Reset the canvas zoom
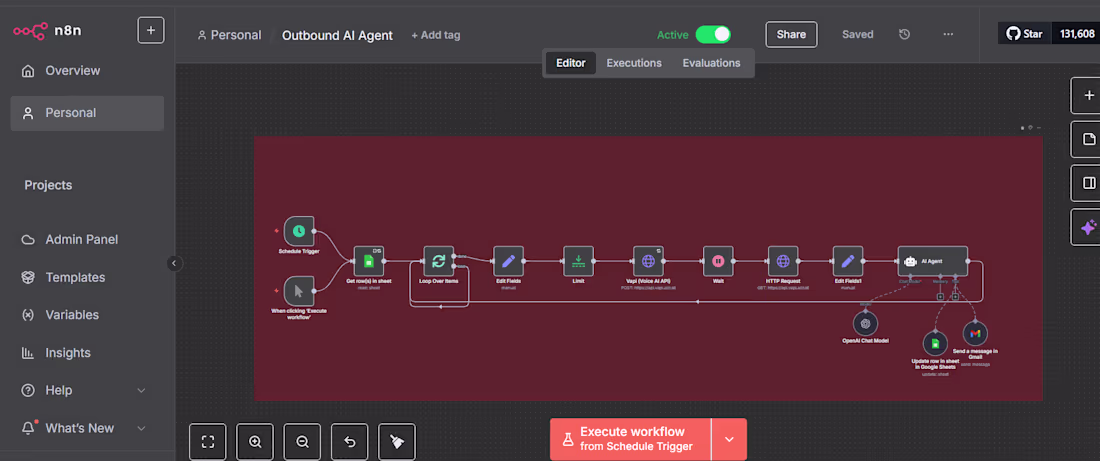Image resolution: width=1100 pixels, height=461 pixels. (350, 441)
